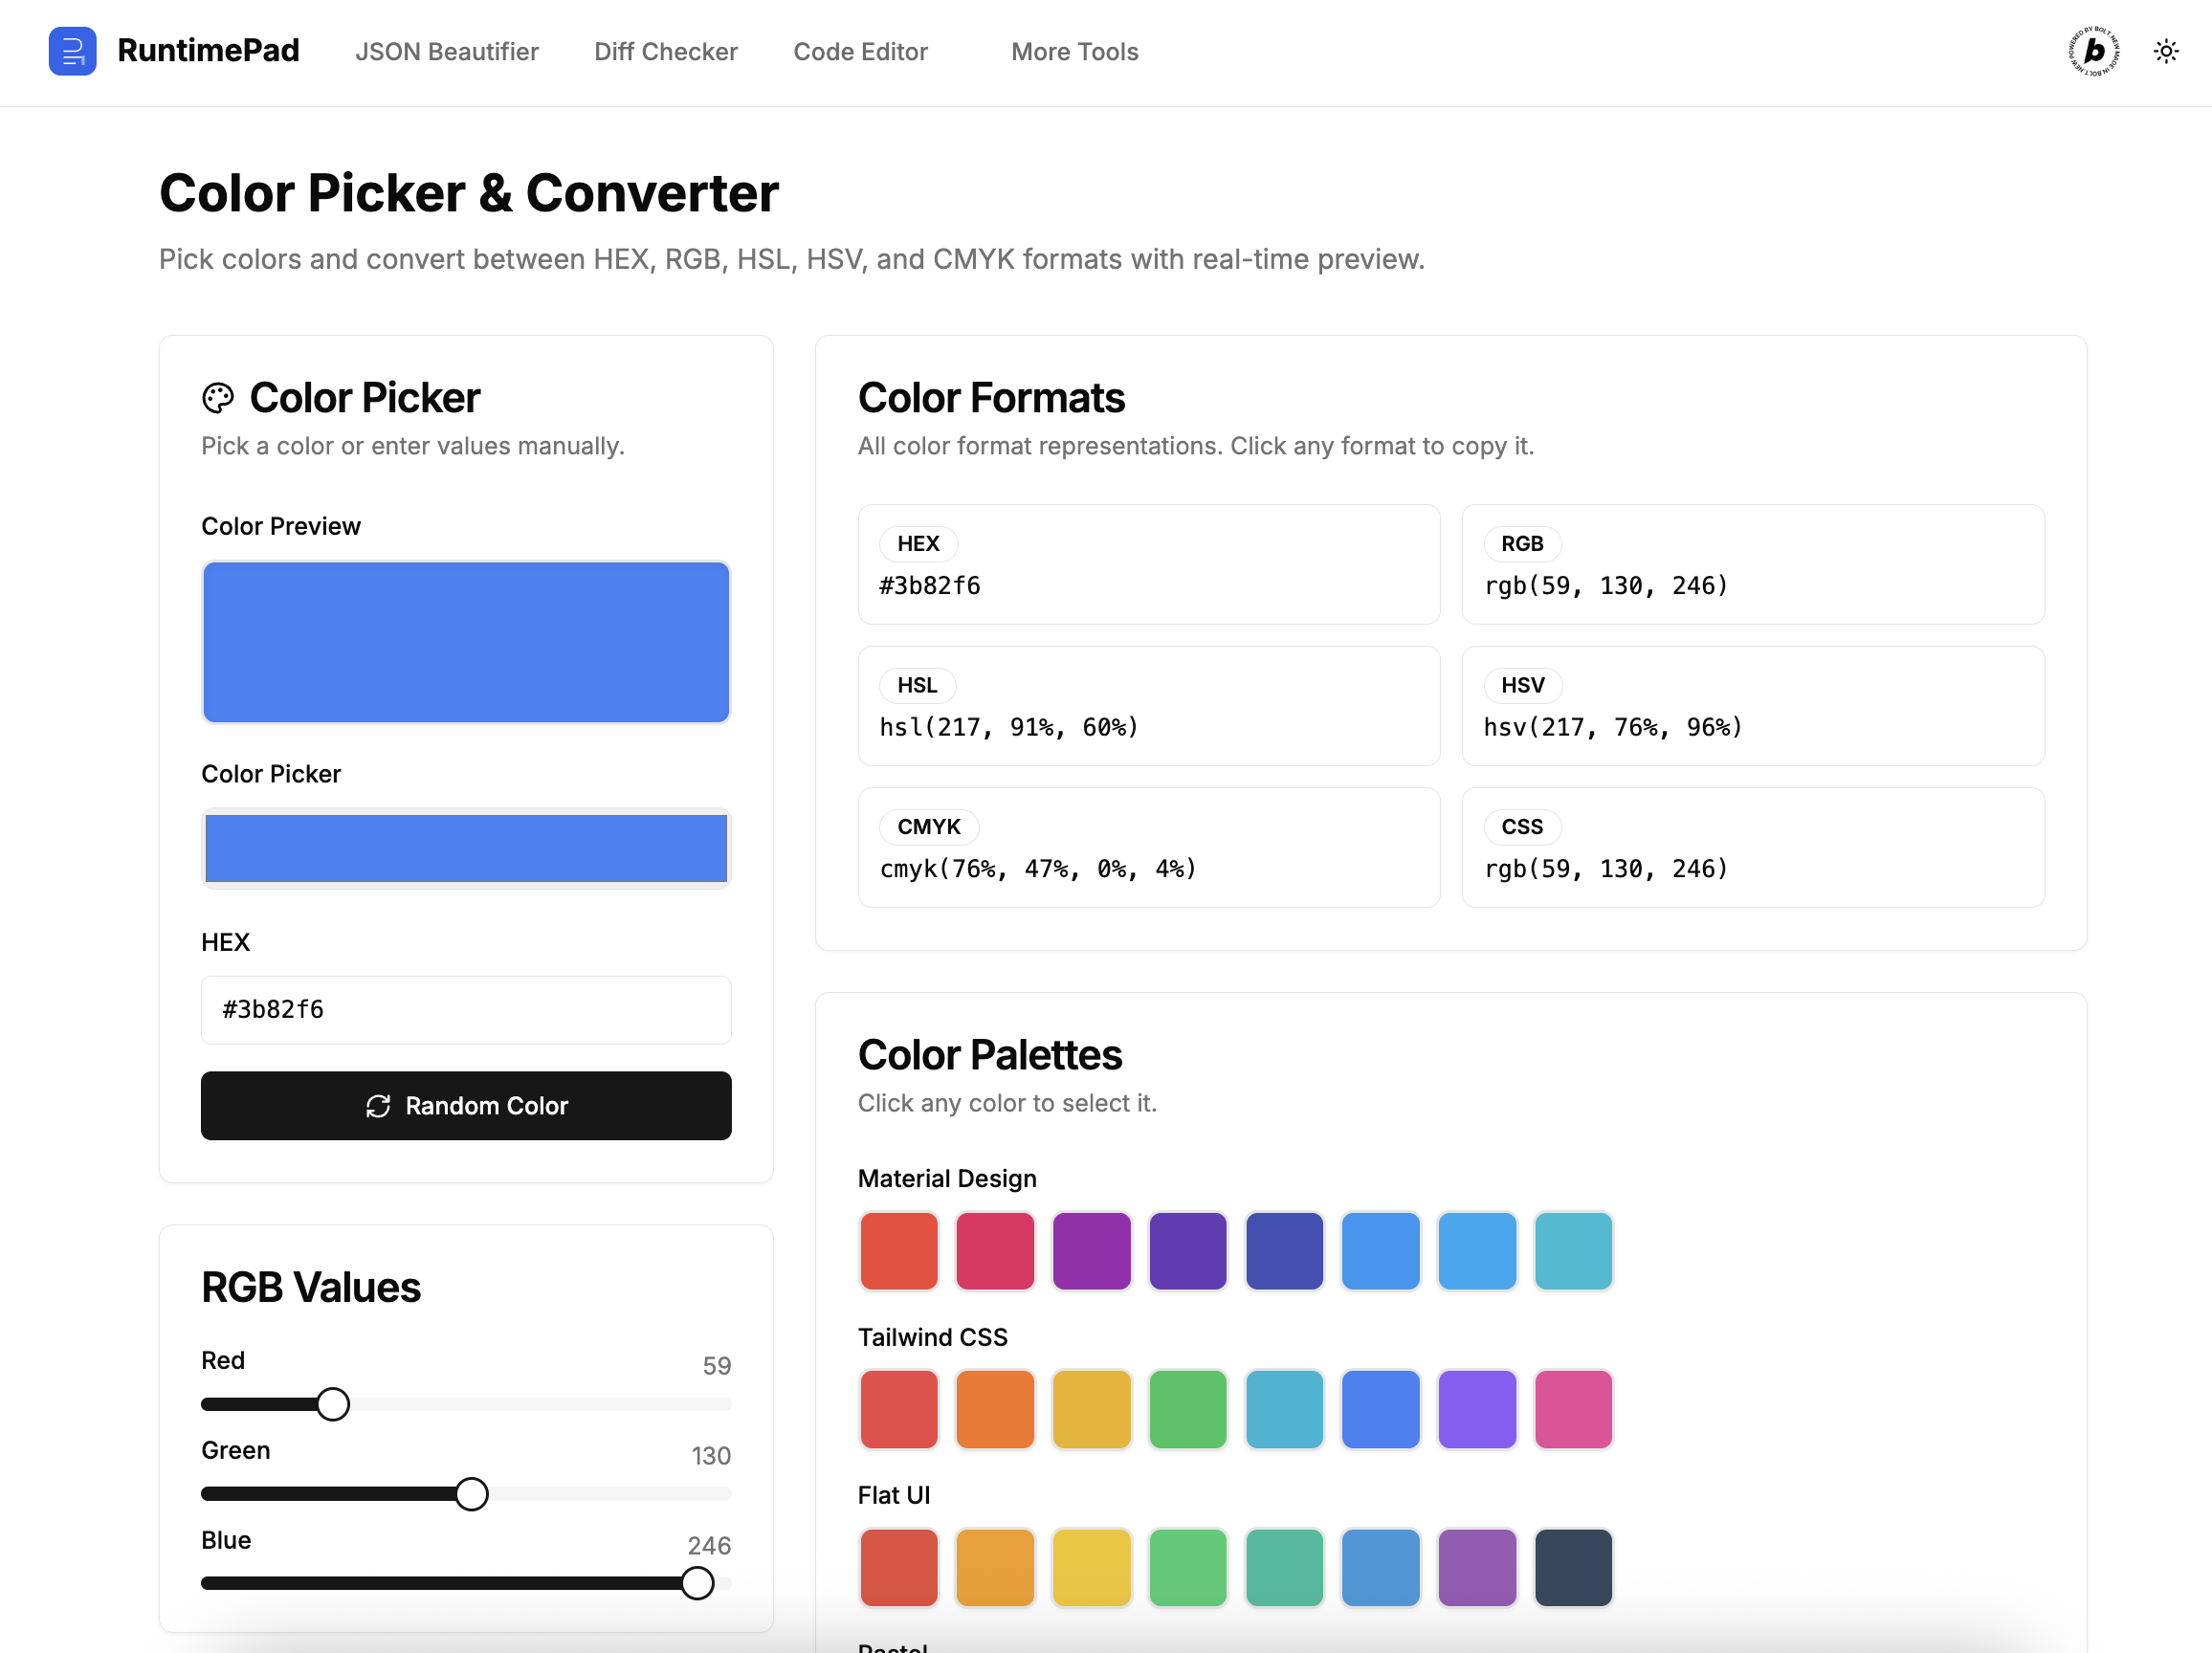Viewport: 2212px width, 1653px height.
Task: Copy the CMYK format card
Action: click(x=1148, y=848)
